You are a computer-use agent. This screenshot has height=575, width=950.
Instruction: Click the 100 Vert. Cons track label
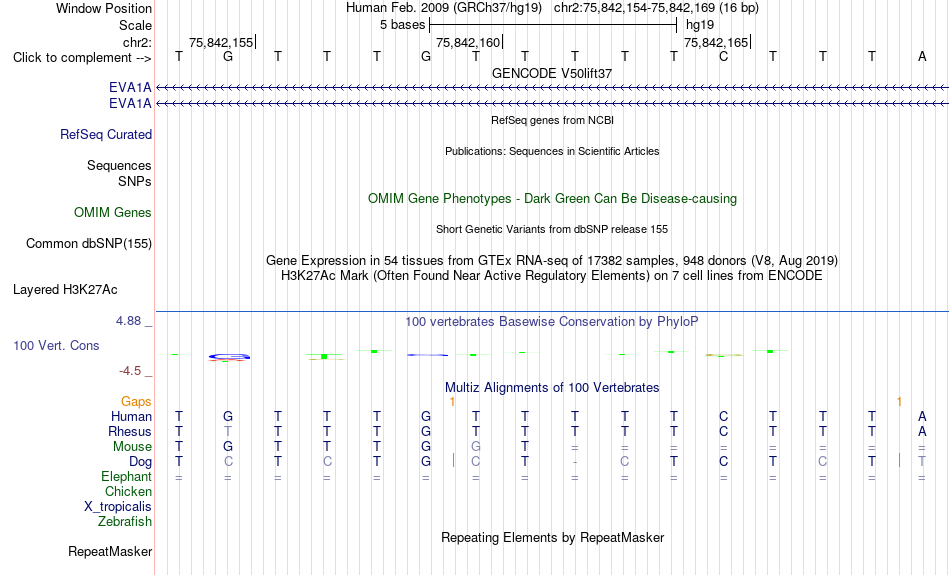(x=56, y=345)
